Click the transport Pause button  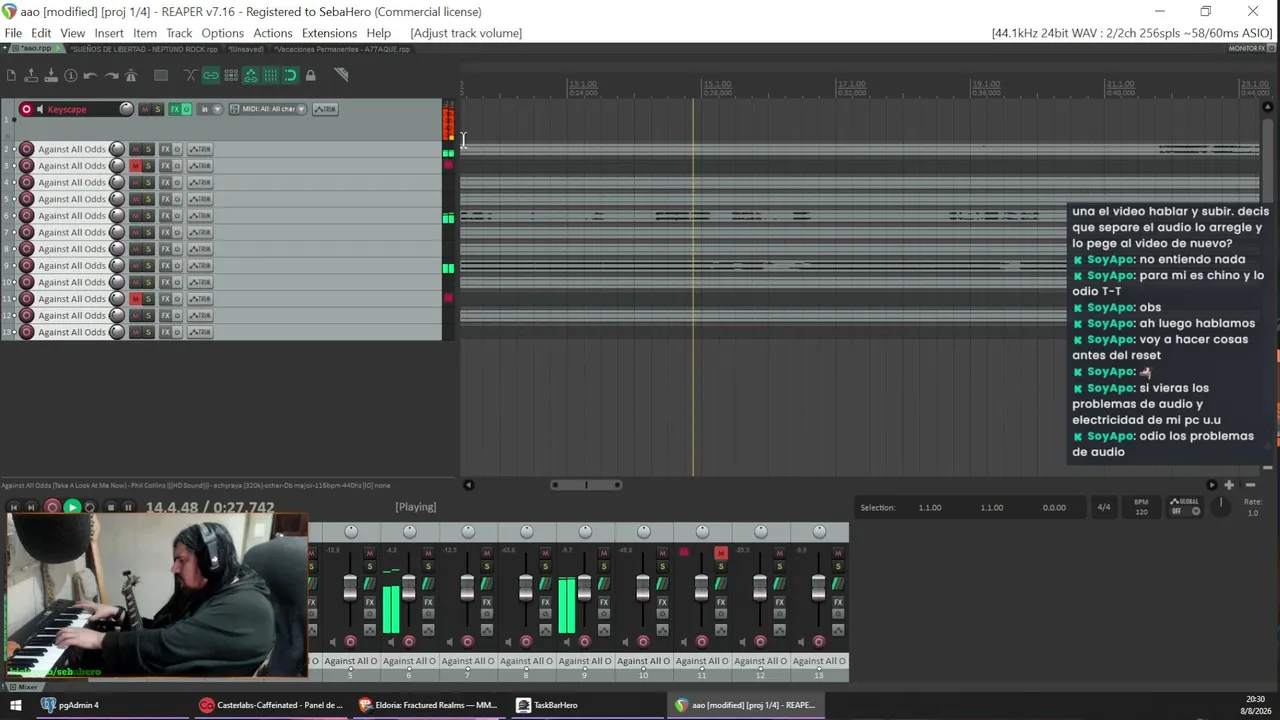pos(128,508)
